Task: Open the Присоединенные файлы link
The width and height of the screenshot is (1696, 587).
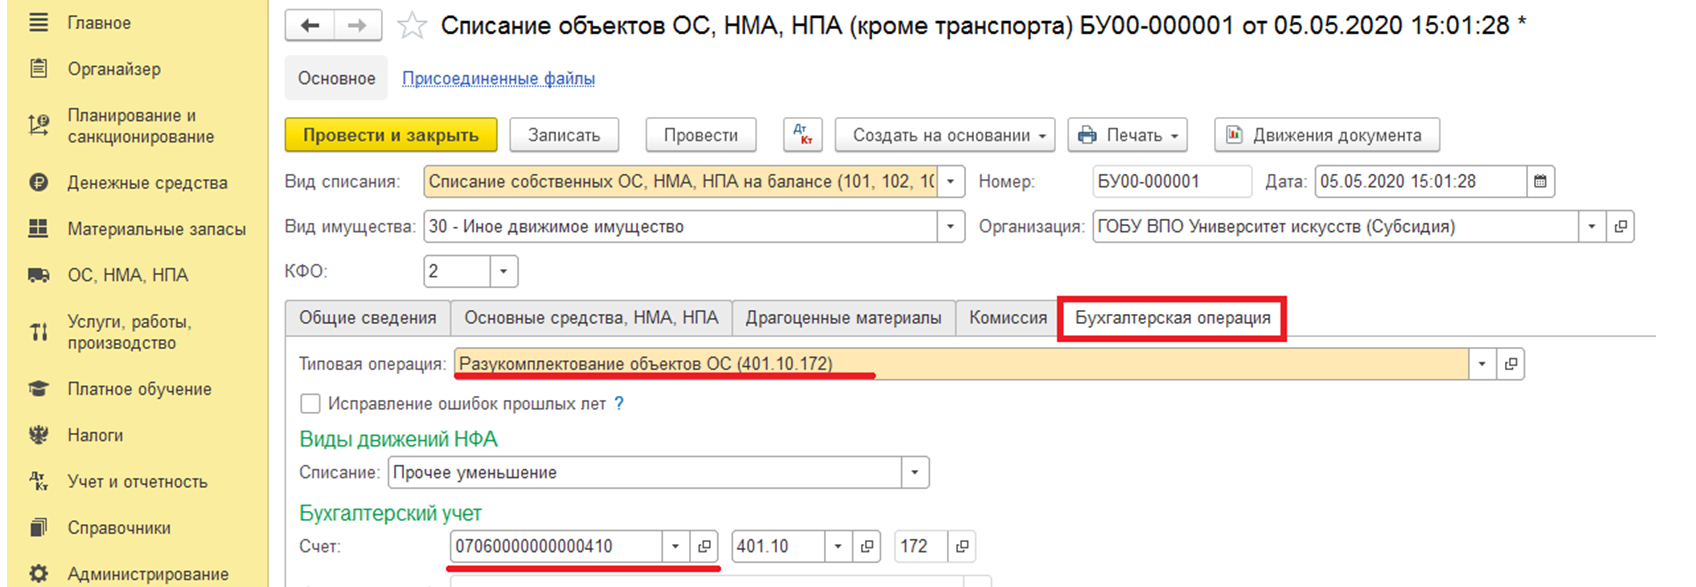Action: (498, 78)
